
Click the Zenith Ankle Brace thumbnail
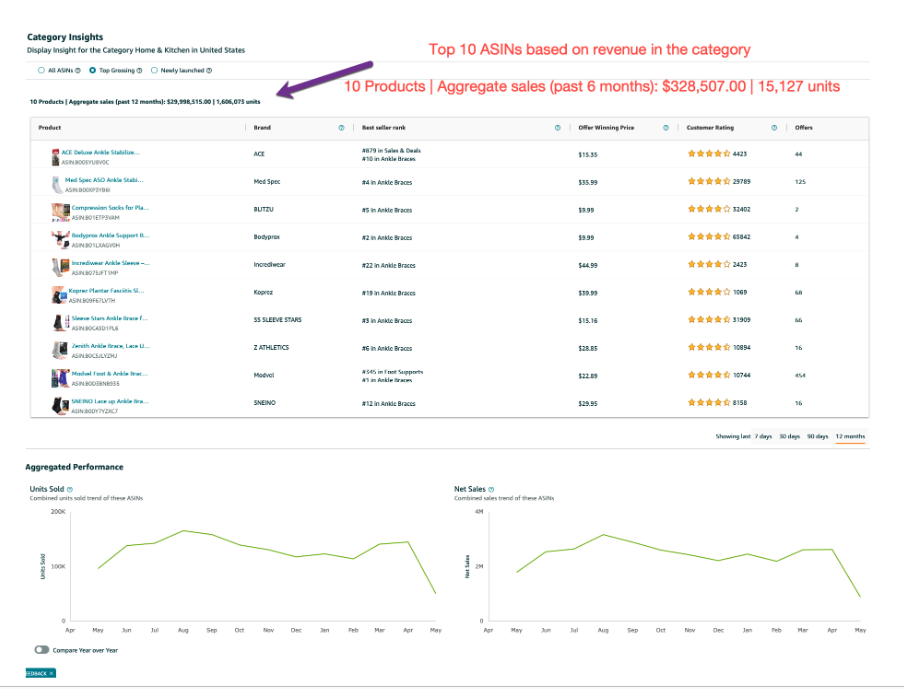click(x=60, y=351)
